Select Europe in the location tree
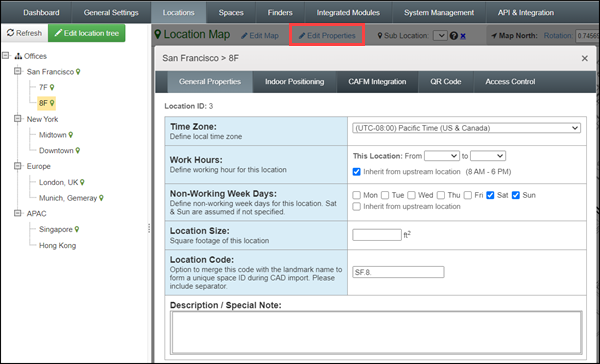The height and width of the screenshot is (364, 600). tap(39, 166)
